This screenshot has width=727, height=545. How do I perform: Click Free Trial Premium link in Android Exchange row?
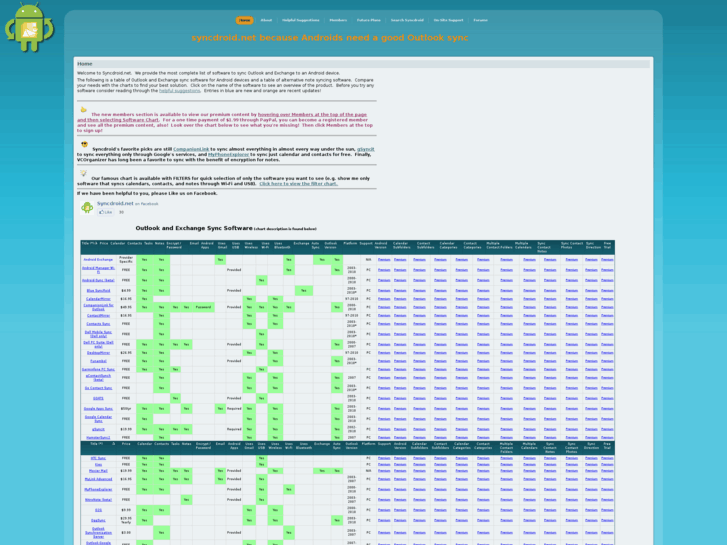pos(607,260)
